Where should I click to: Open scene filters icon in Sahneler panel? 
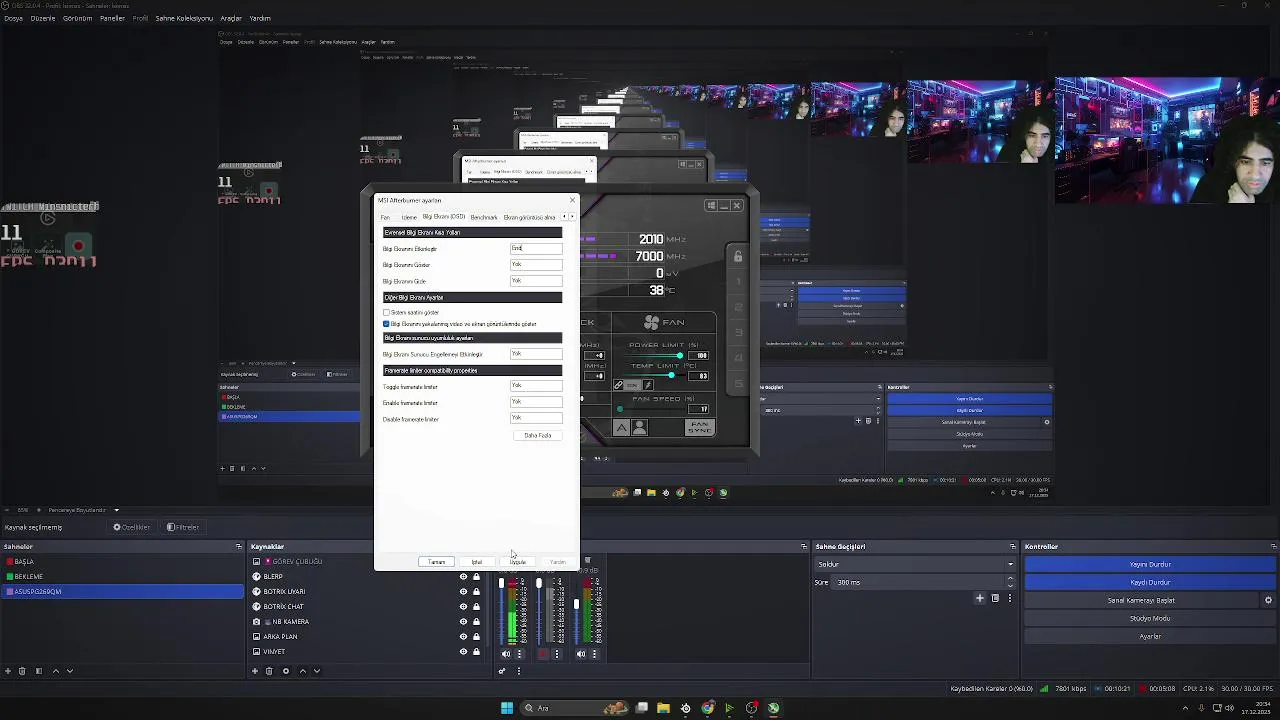click(39, 671)
